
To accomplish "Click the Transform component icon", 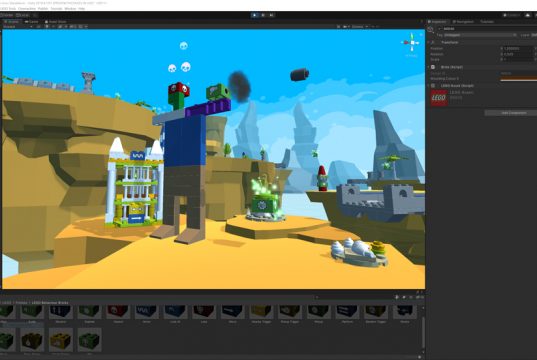I will pos(433,42).
